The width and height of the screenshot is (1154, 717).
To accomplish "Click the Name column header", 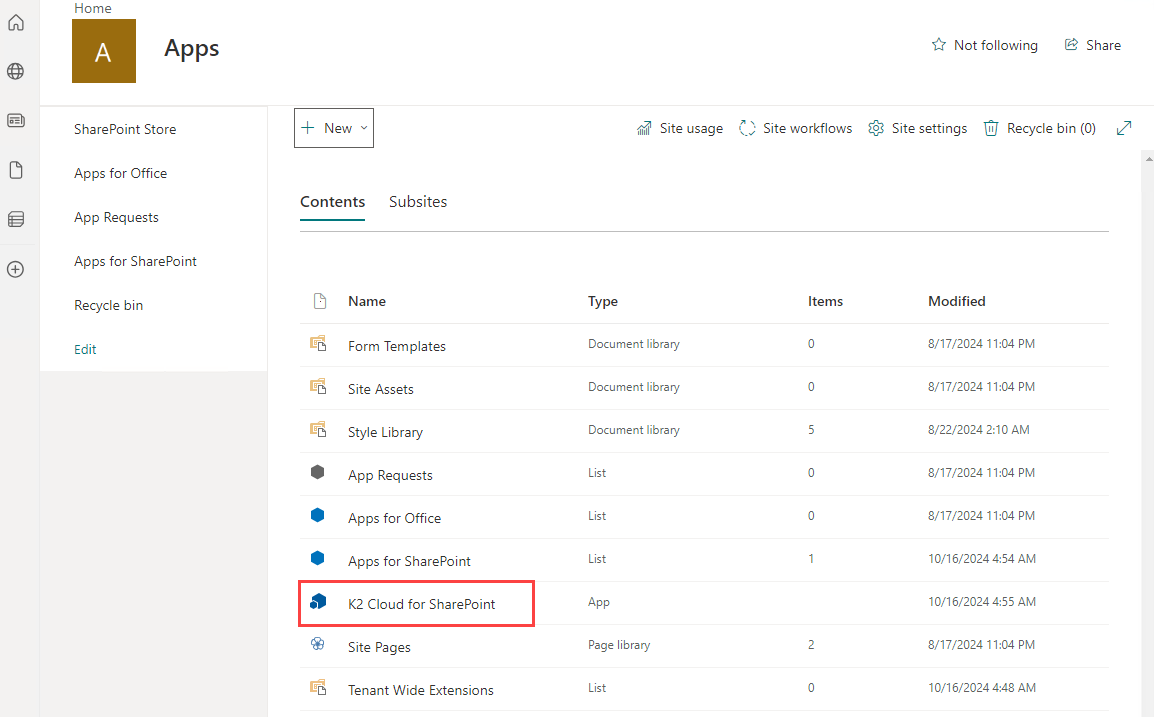I will pyautogui.click(x=367, y=301).
